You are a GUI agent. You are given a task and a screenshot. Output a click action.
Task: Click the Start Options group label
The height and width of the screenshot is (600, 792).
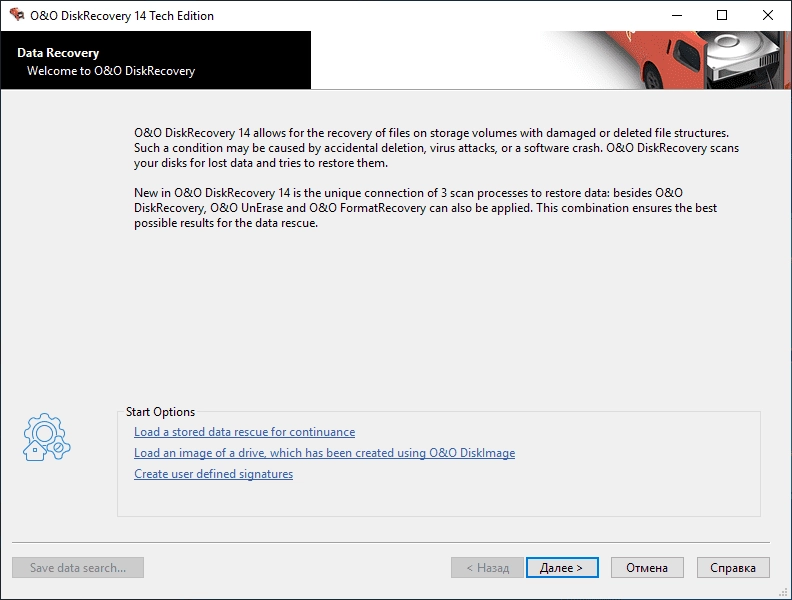(160, 412)
